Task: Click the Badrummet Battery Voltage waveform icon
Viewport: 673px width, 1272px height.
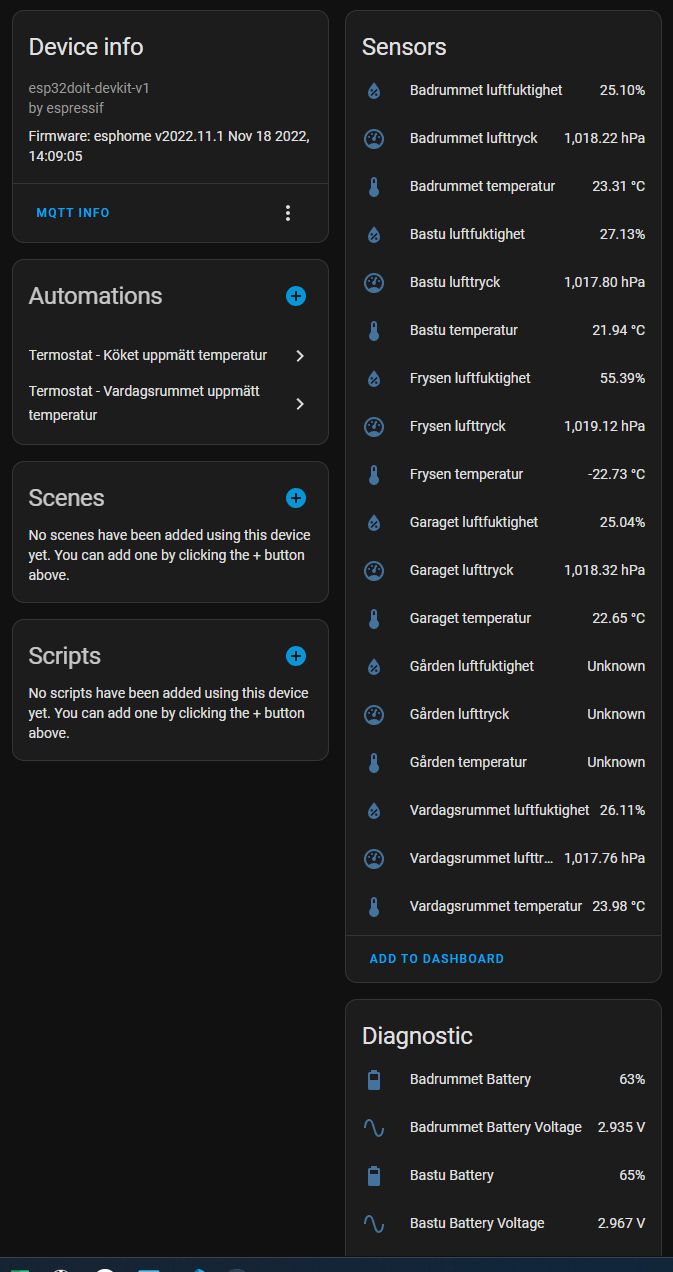Action: pyautogui.click(x=374, y=1127)
